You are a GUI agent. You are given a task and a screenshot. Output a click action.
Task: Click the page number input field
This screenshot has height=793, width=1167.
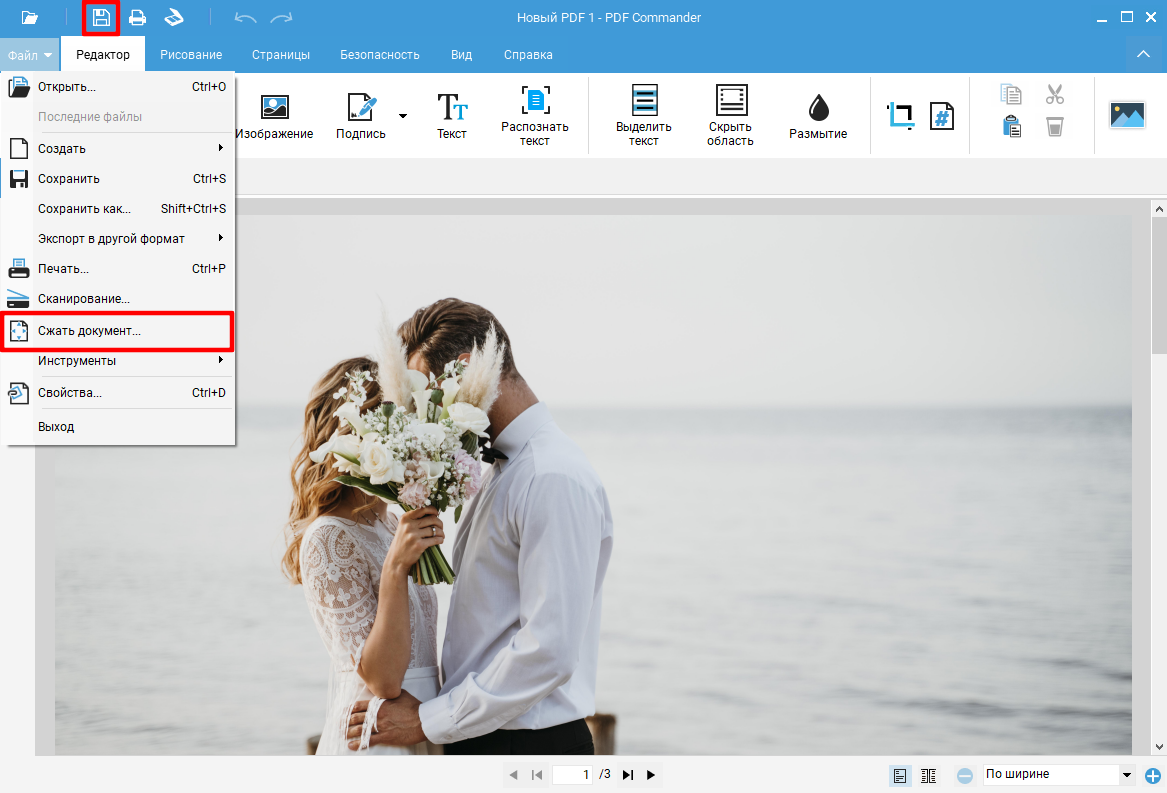(572, 775)
